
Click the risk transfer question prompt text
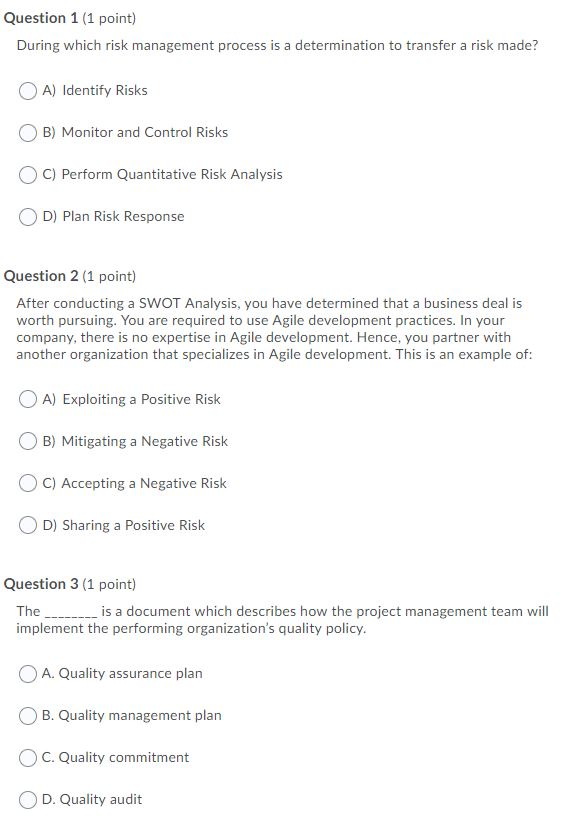(276, 44)
